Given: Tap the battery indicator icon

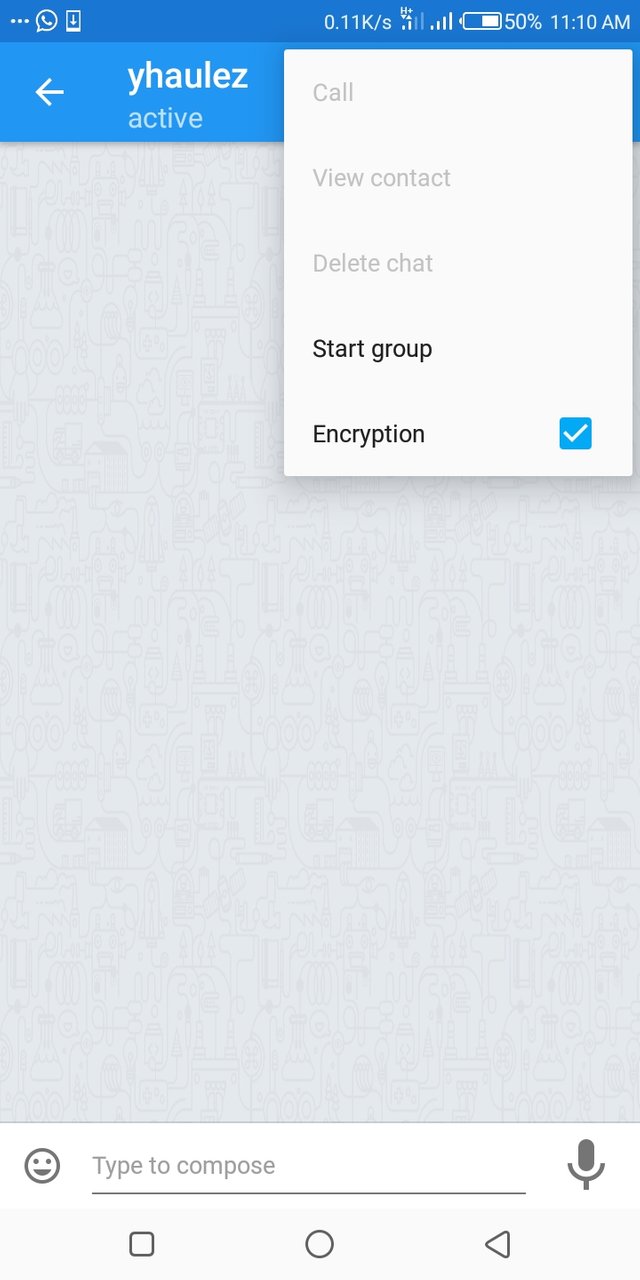Looking at the screenshot, I should click(x=481, y=21).
